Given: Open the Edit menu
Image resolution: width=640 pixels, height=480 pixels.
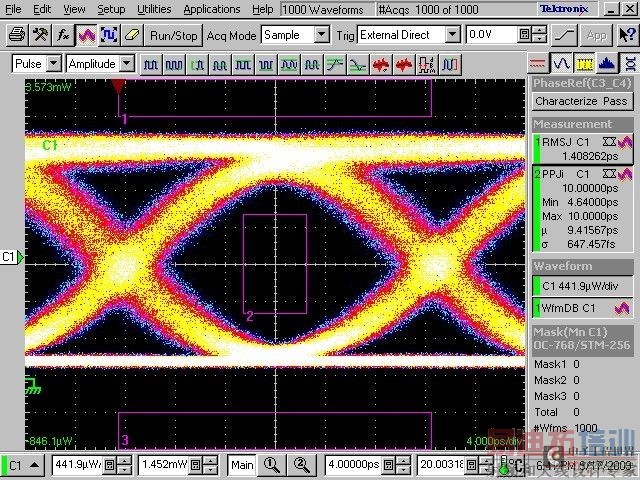Looking at the screenshot, I should coord(42,9).
